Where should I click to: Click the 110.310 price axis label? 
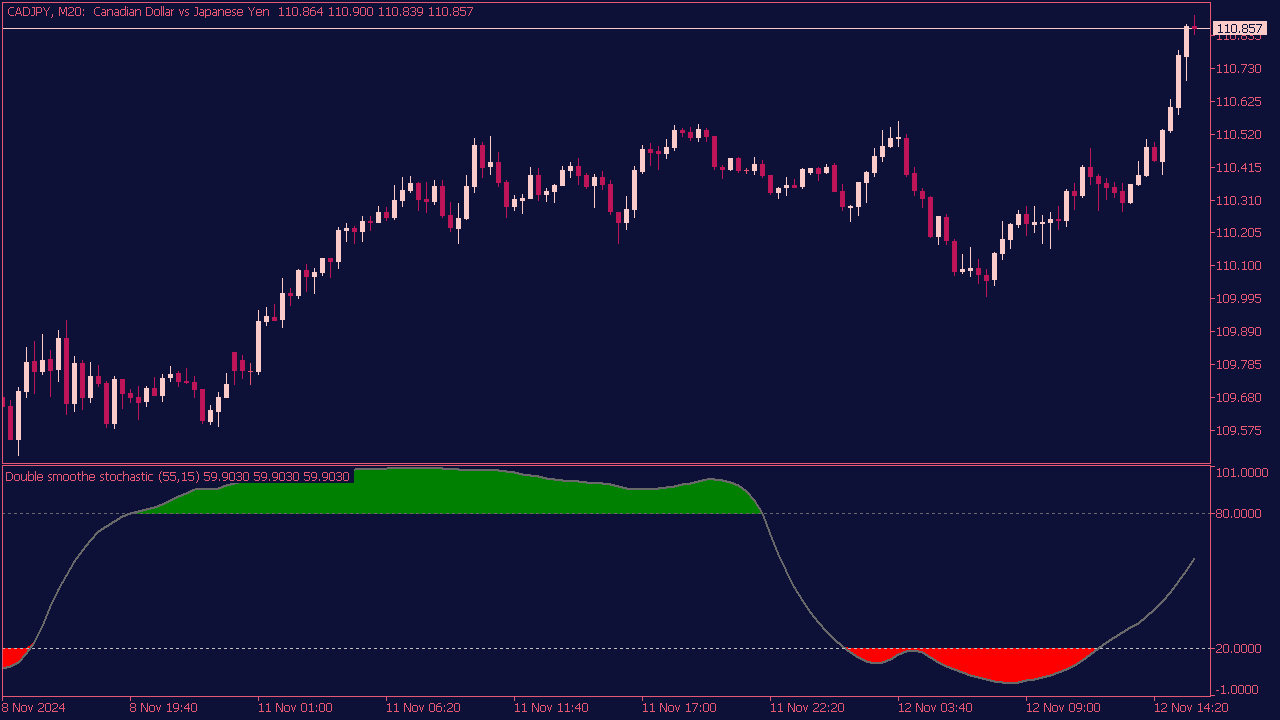1238,200
